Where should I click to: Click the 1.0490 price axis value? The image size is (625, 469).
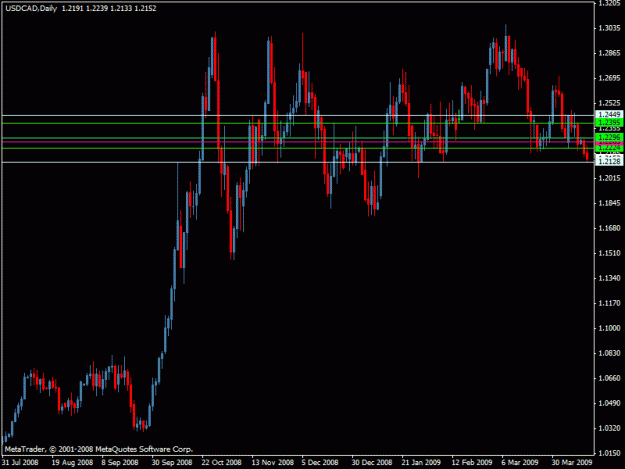click(609, 403)
